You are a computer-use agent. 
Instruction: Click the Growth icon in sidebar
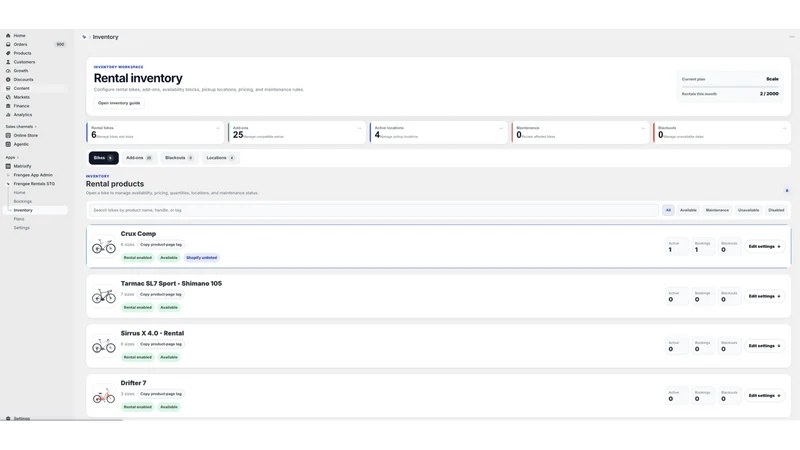pyautogui.click(x=8, y=71)
